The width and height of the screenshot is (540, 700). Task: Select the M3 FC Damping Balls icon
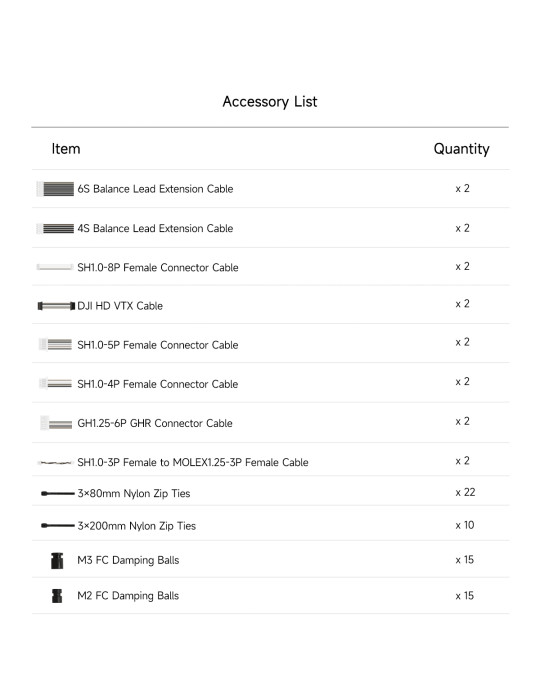tap(57, 561)
